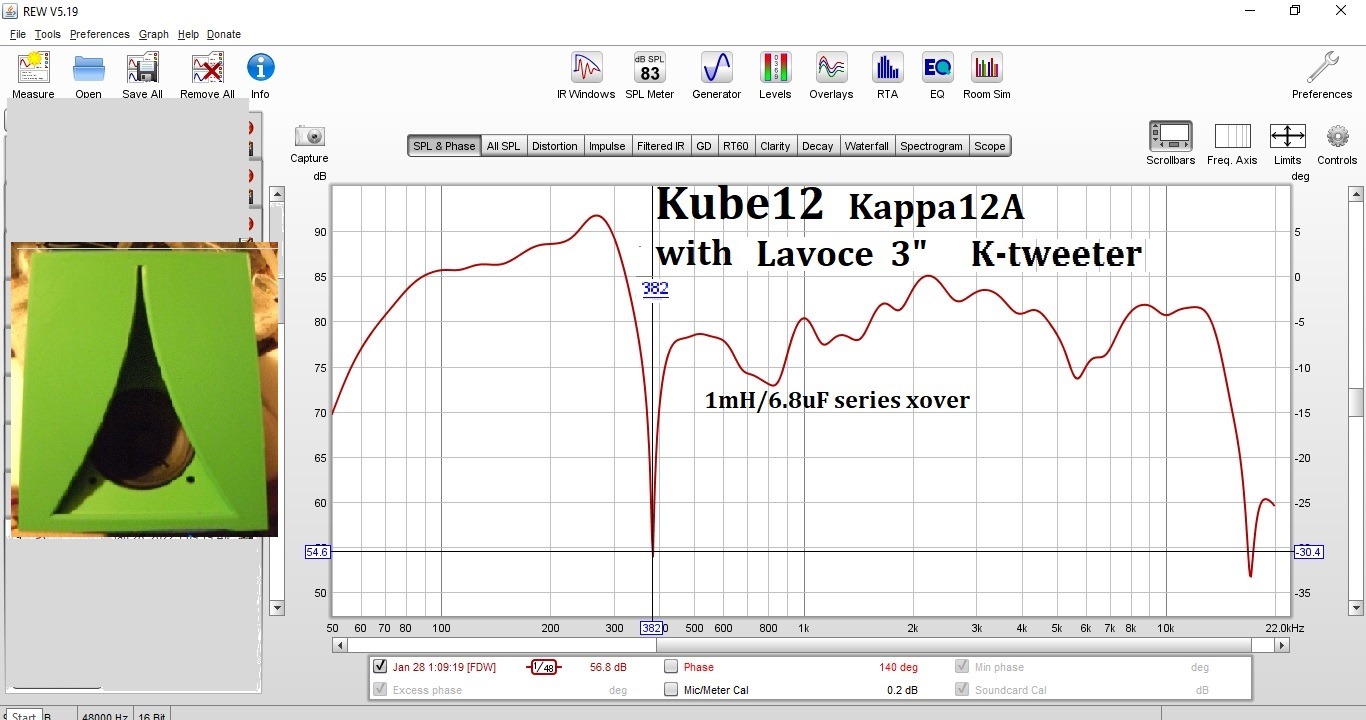
Task: Enable the Phase trace checkbox
Action: click(x=671, y=667)
